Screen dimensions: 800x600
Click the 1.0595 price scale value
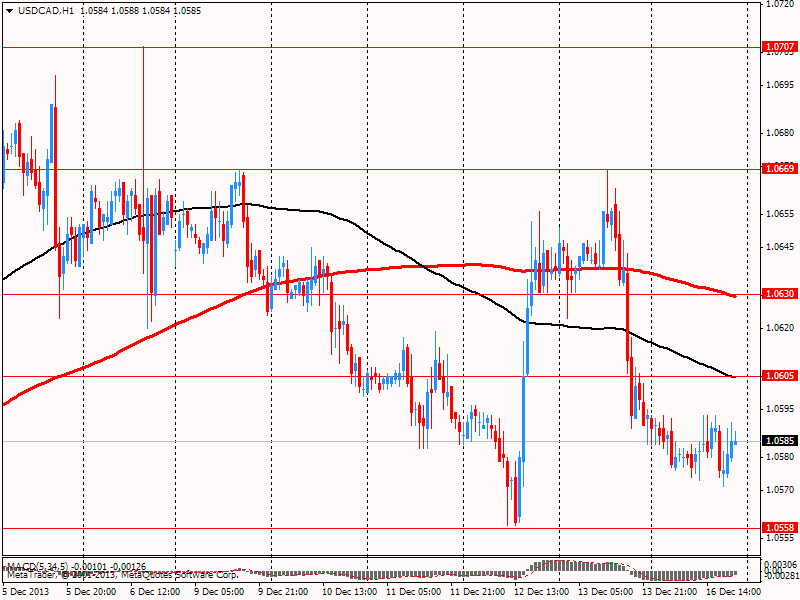tap(781, 409)
